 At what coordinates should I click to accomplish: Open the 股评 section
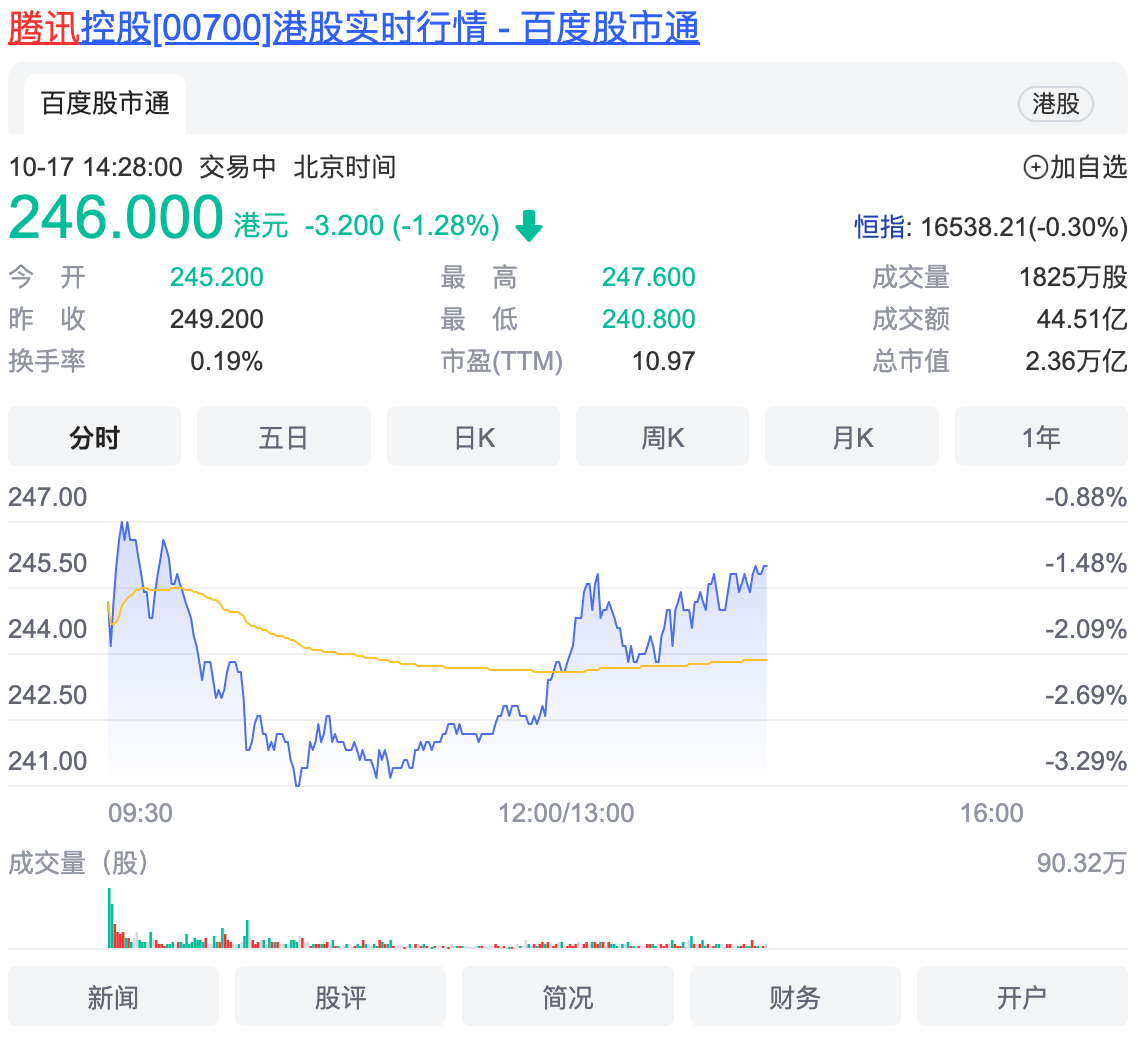click(340, 997)
